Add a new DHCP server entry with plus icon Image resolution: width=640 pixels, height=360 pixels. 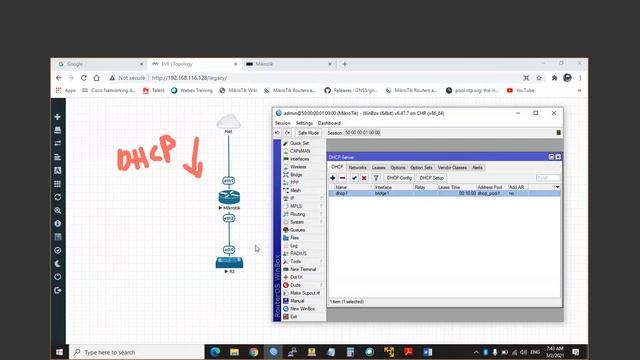(333, 178)
